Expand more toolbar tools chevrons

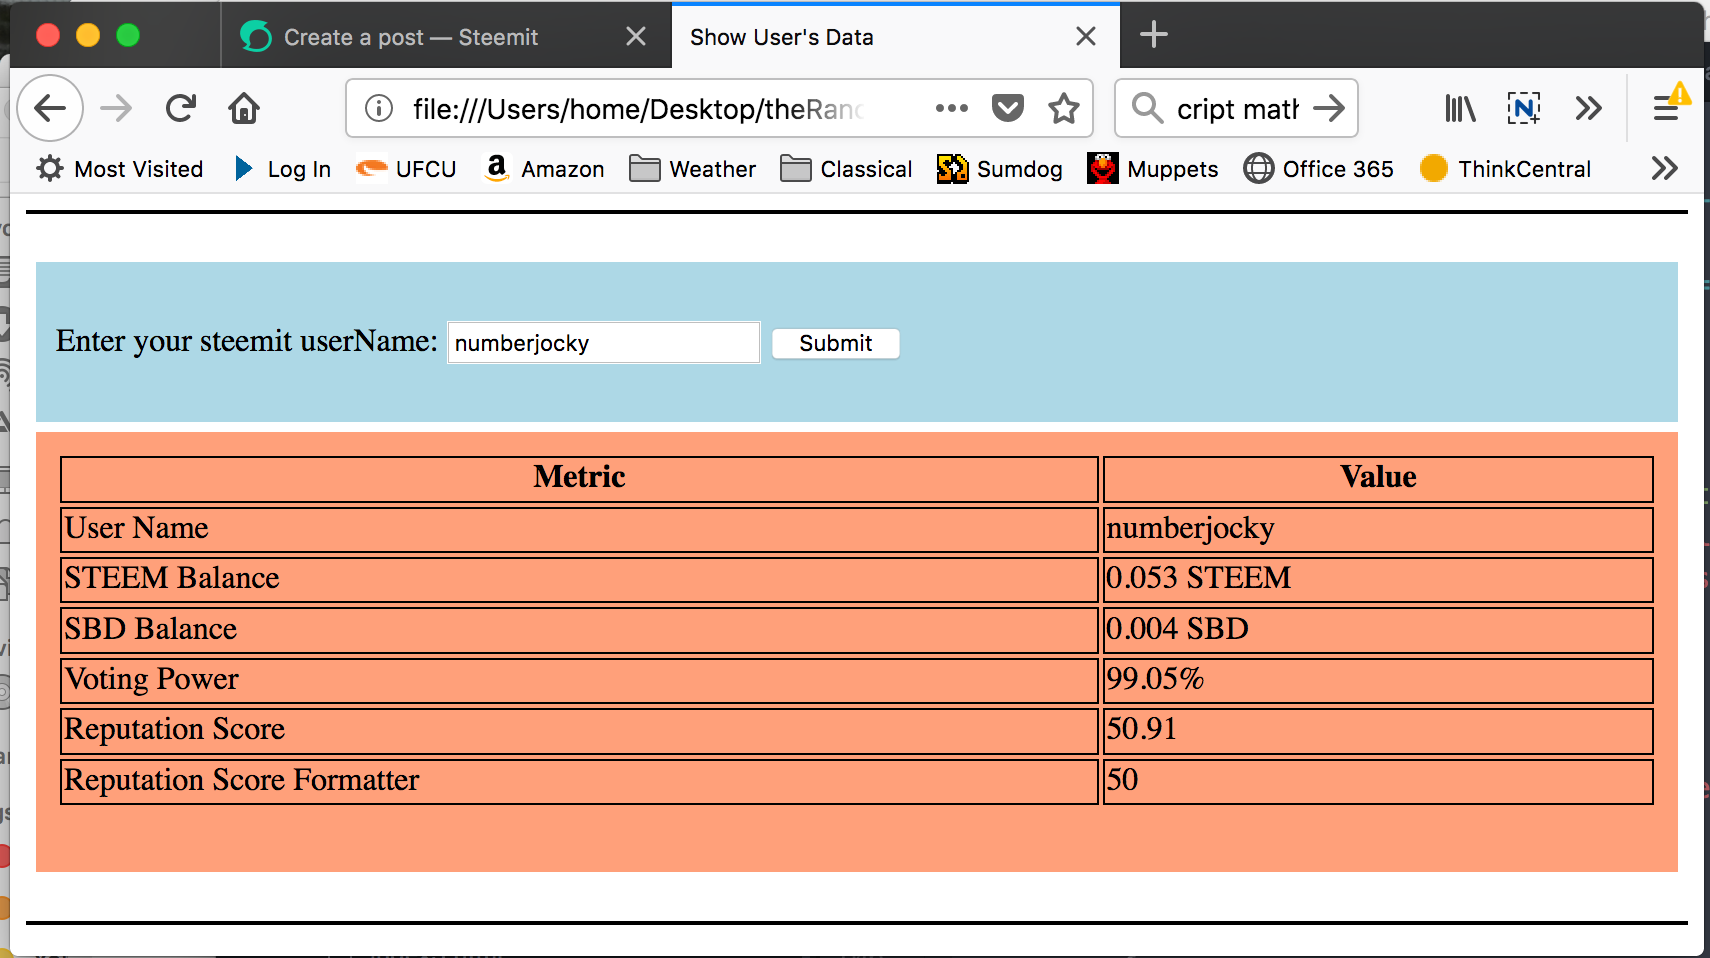pos(1588,108)
